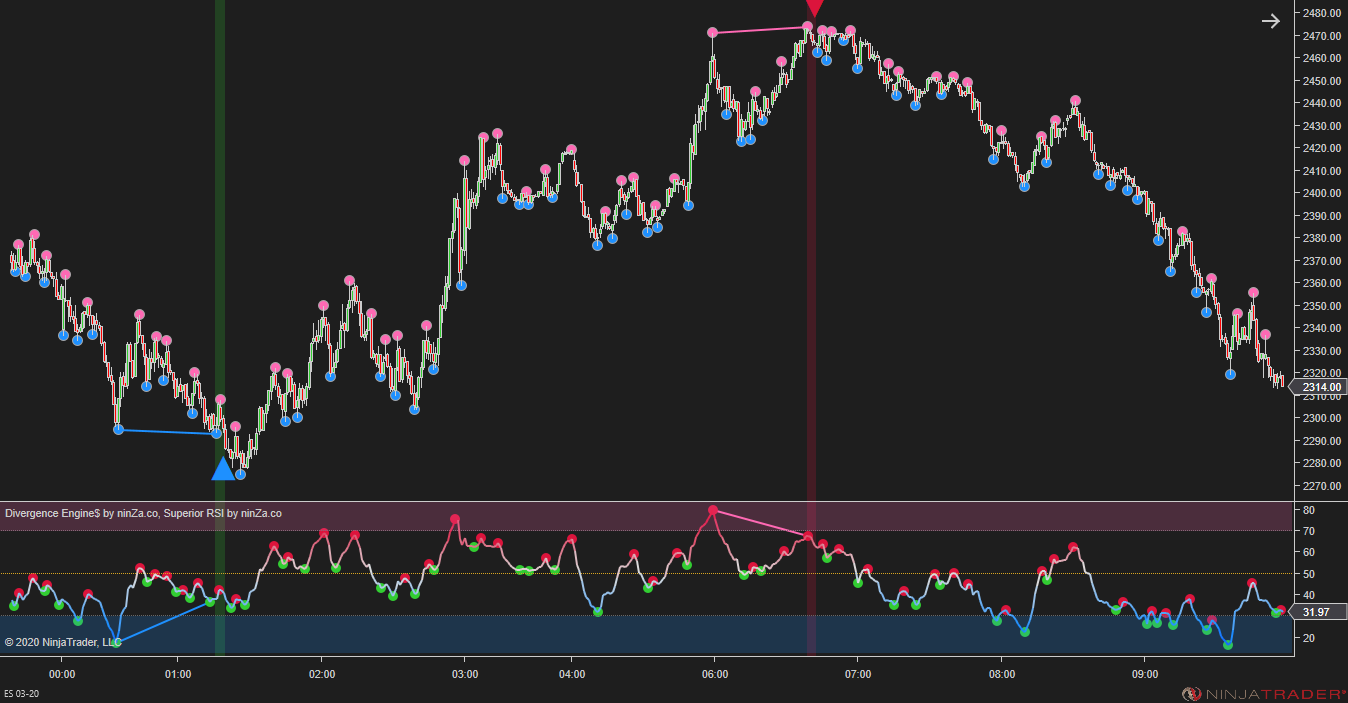Click the pink divergence trendline on price highs

click(760, 31)
